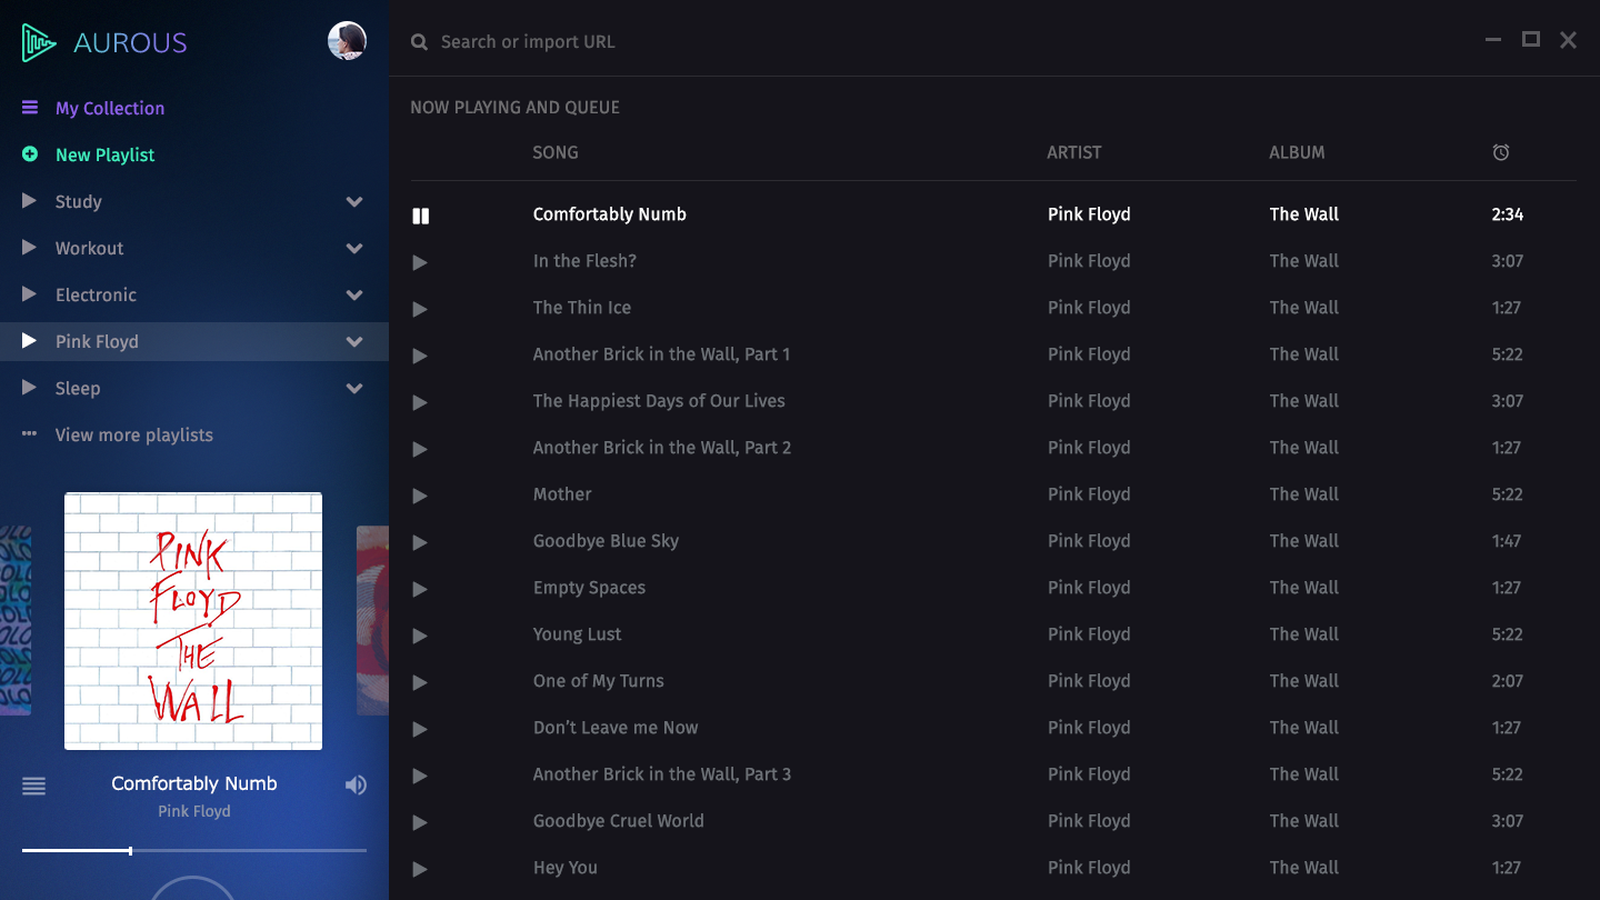
Task: Play Goodbye Cruel World track
Action: tap(420, 822)
